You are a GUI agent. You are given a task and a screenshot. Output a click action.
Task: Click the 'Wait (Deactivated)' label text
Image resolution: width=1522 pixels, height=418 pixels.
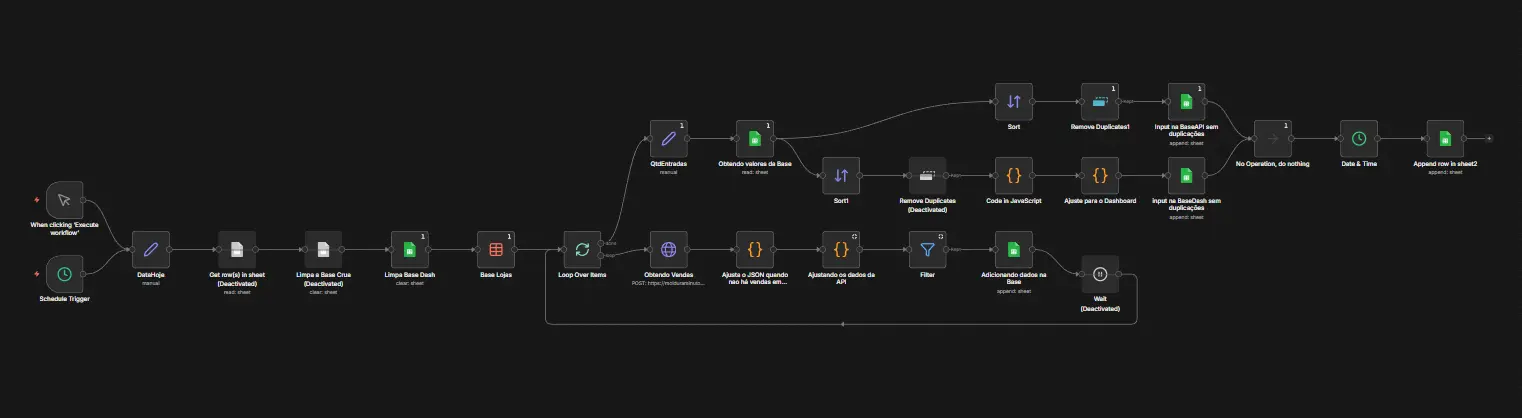(1100, 303)
